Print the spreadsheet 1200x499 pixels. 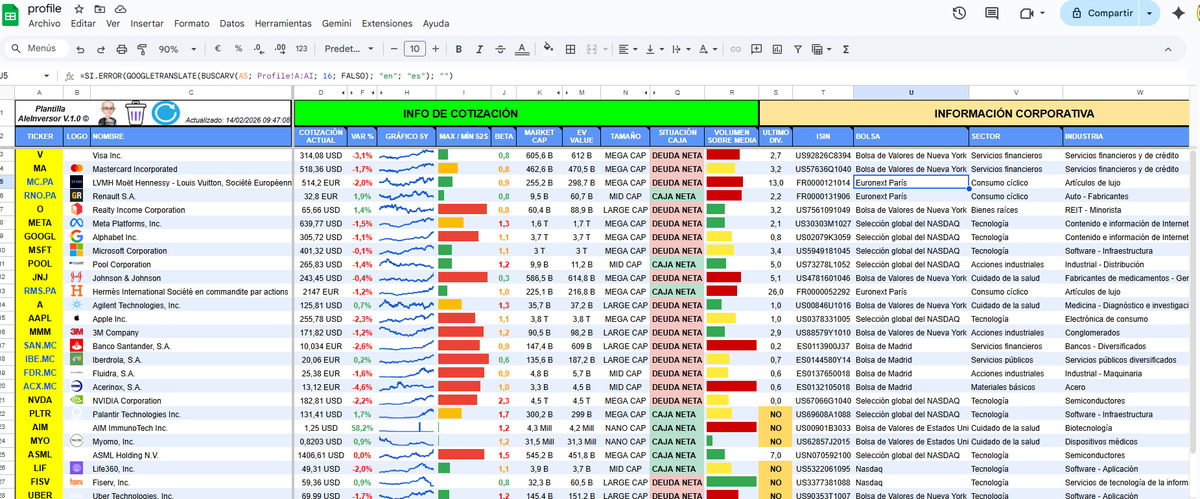[122, 49]
